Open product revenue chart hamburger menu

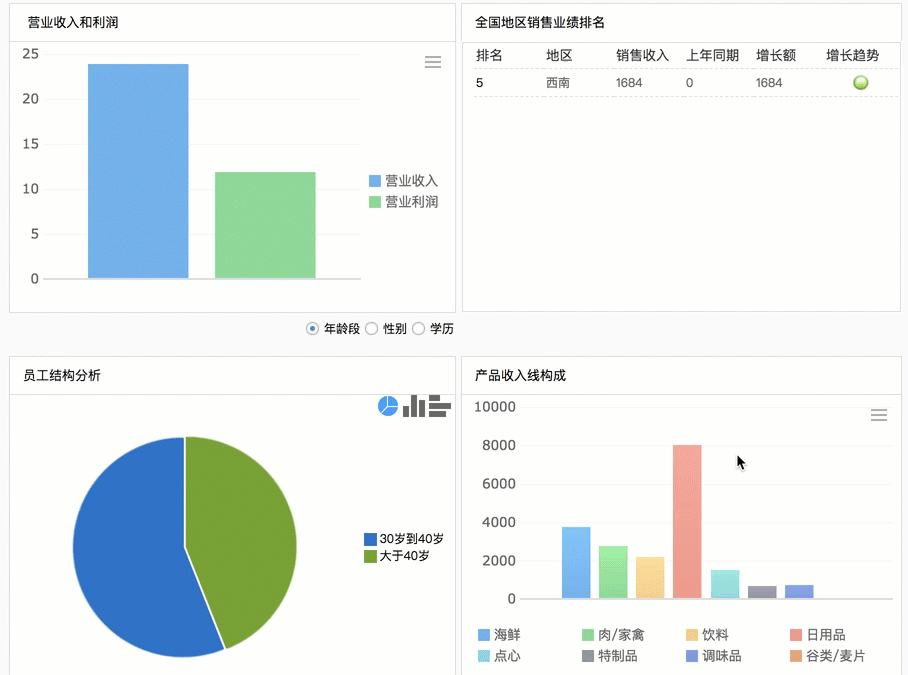click(878, 414)
